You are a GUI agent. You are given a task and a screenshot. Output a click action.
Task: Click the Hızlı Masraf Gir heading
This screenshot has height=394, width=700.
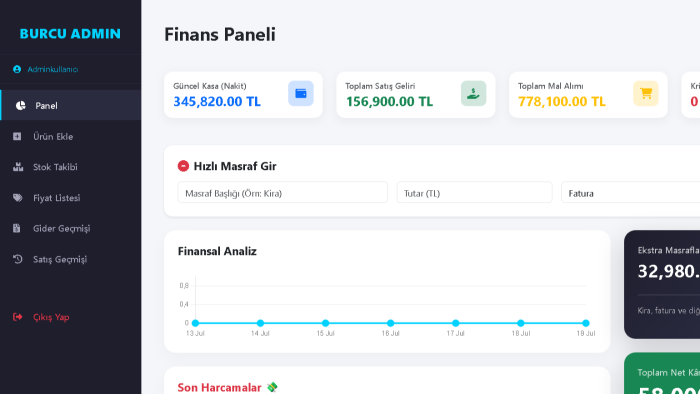(x=235, y=166)
